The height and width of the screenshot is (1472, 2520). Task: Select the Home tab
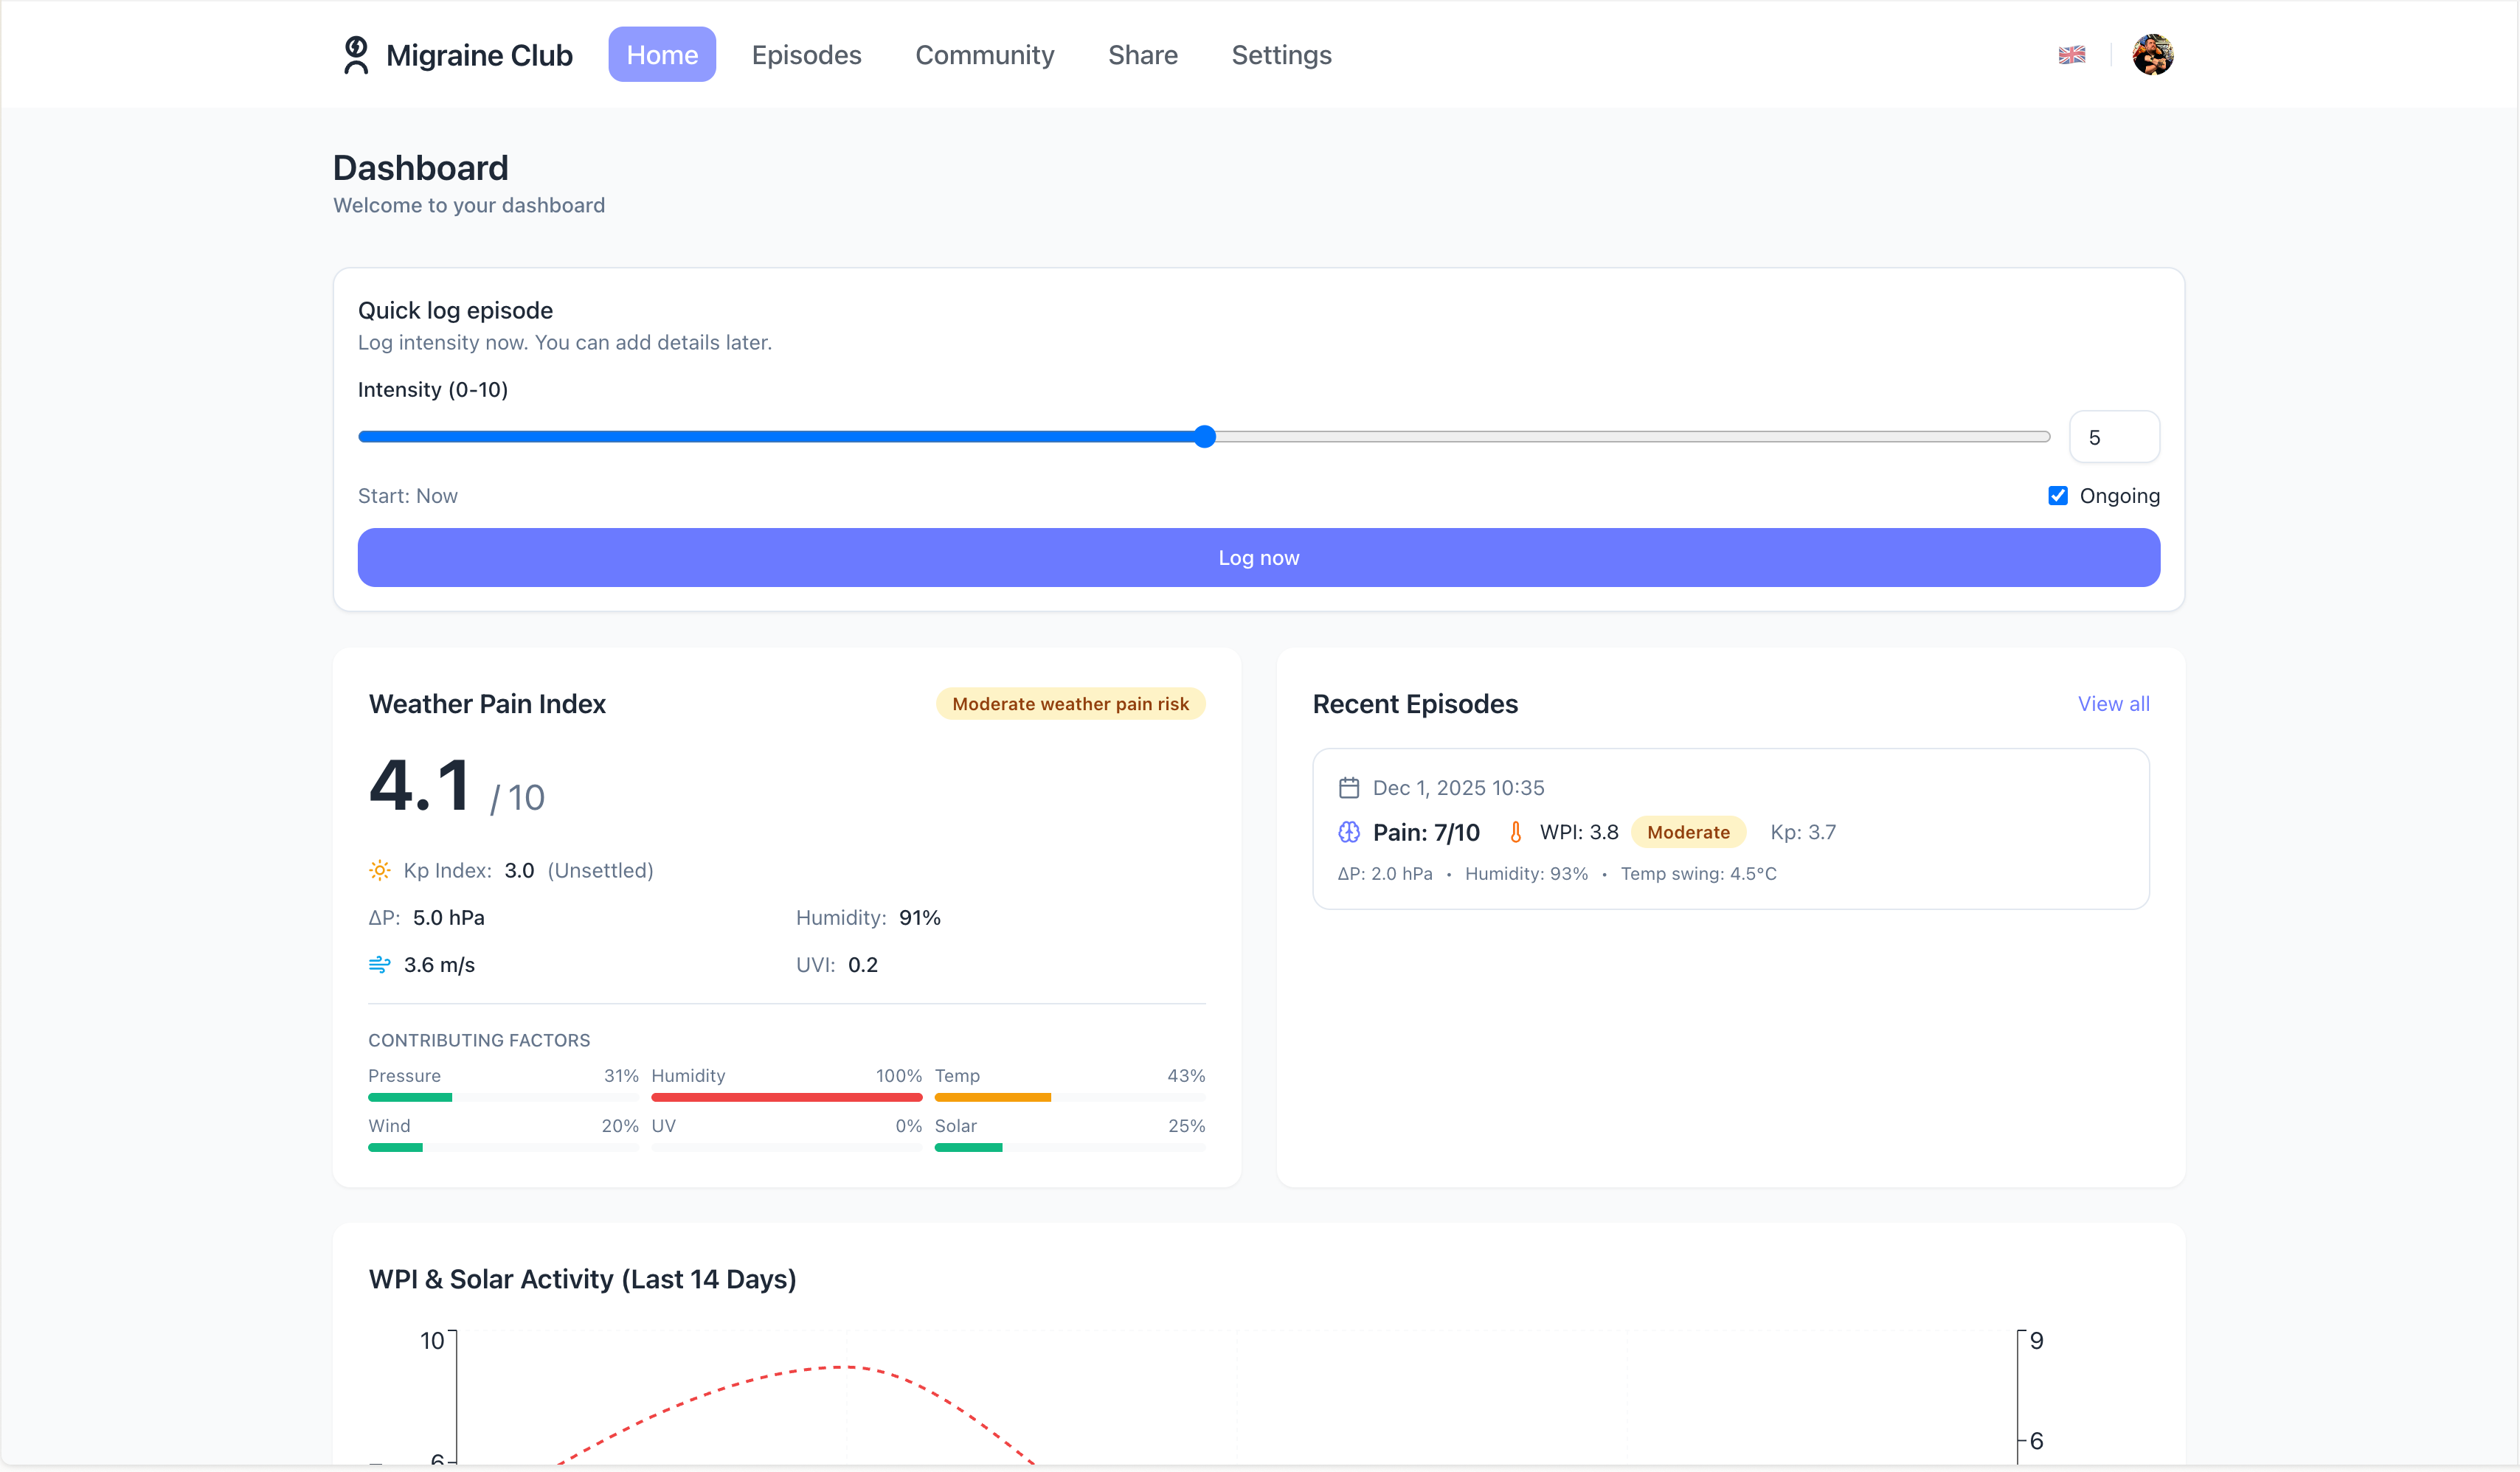[662, 55]
